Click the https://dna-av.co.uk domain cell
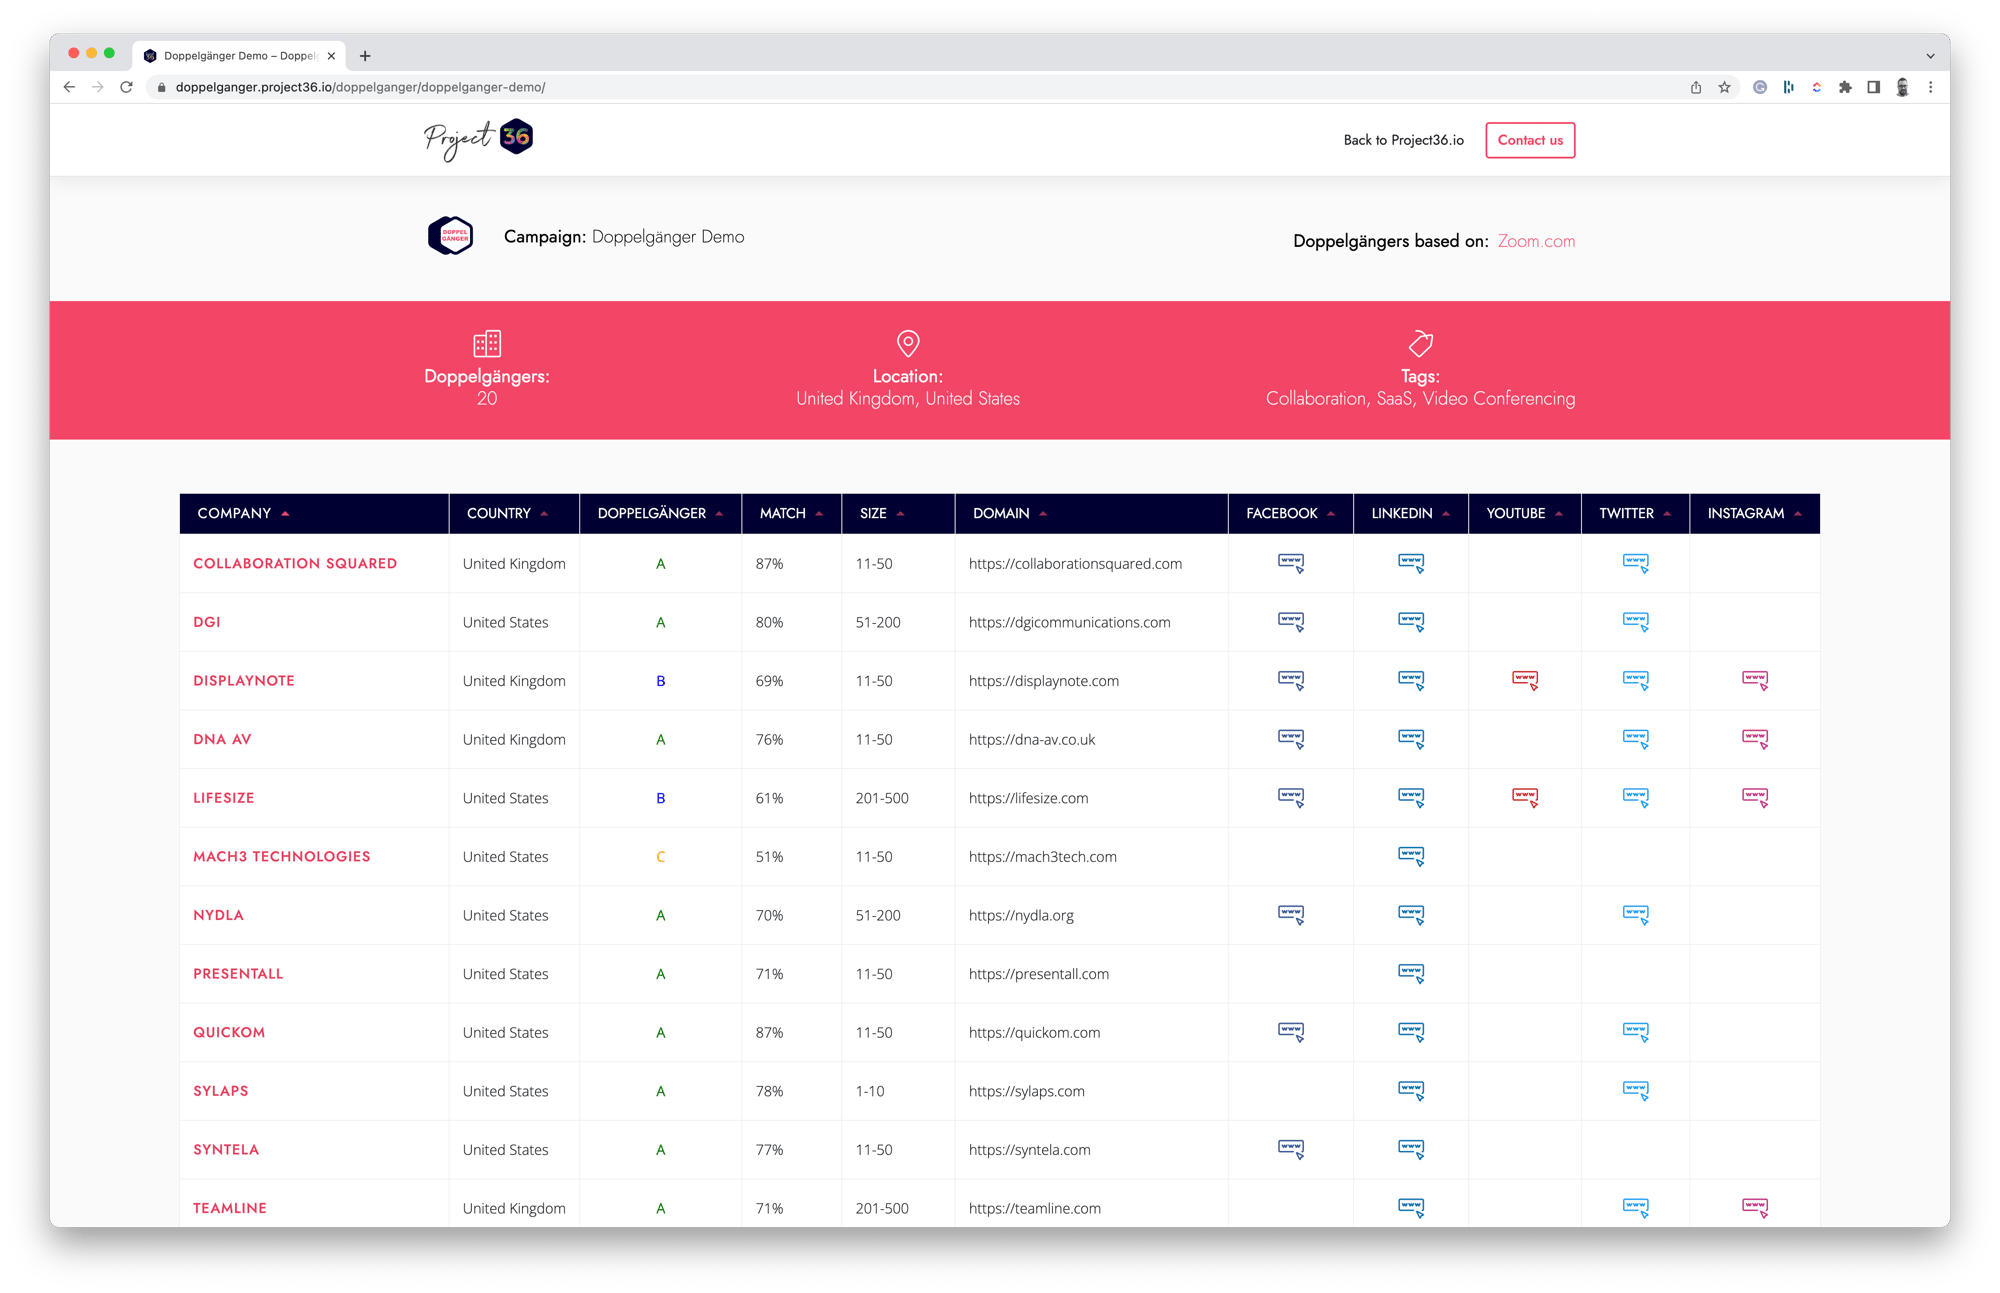Screen dimensions: 2000x1293 coord(1031,739)
